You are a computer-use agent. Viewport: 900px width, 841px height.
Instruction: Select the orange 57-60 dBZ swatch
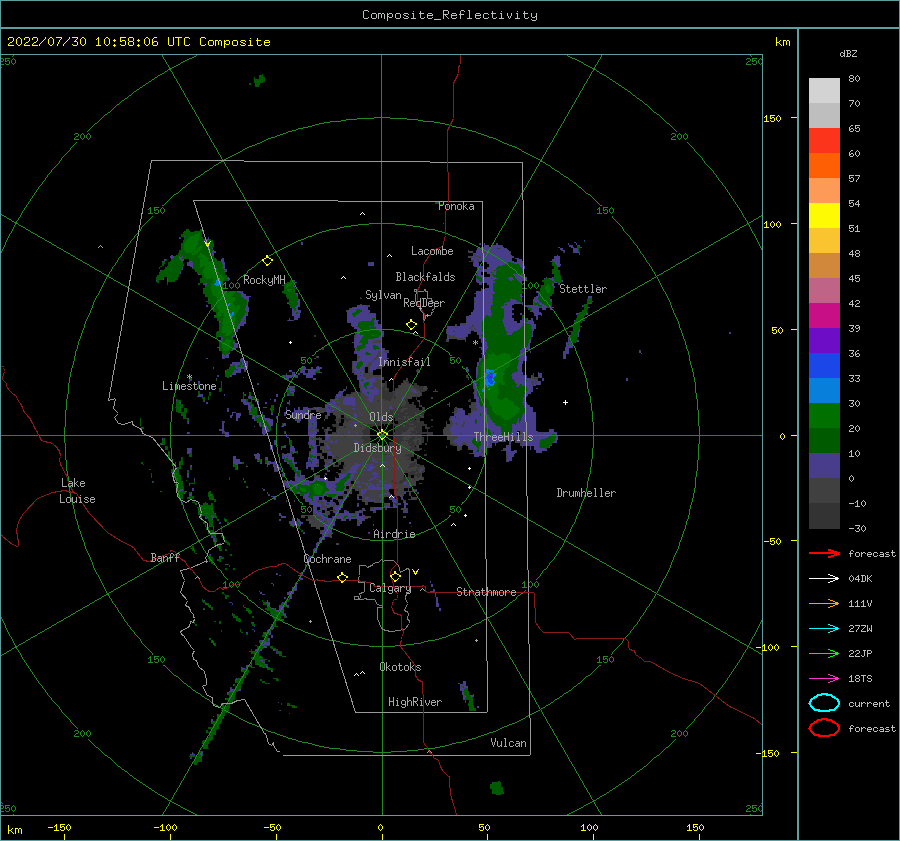click(824, 166)
